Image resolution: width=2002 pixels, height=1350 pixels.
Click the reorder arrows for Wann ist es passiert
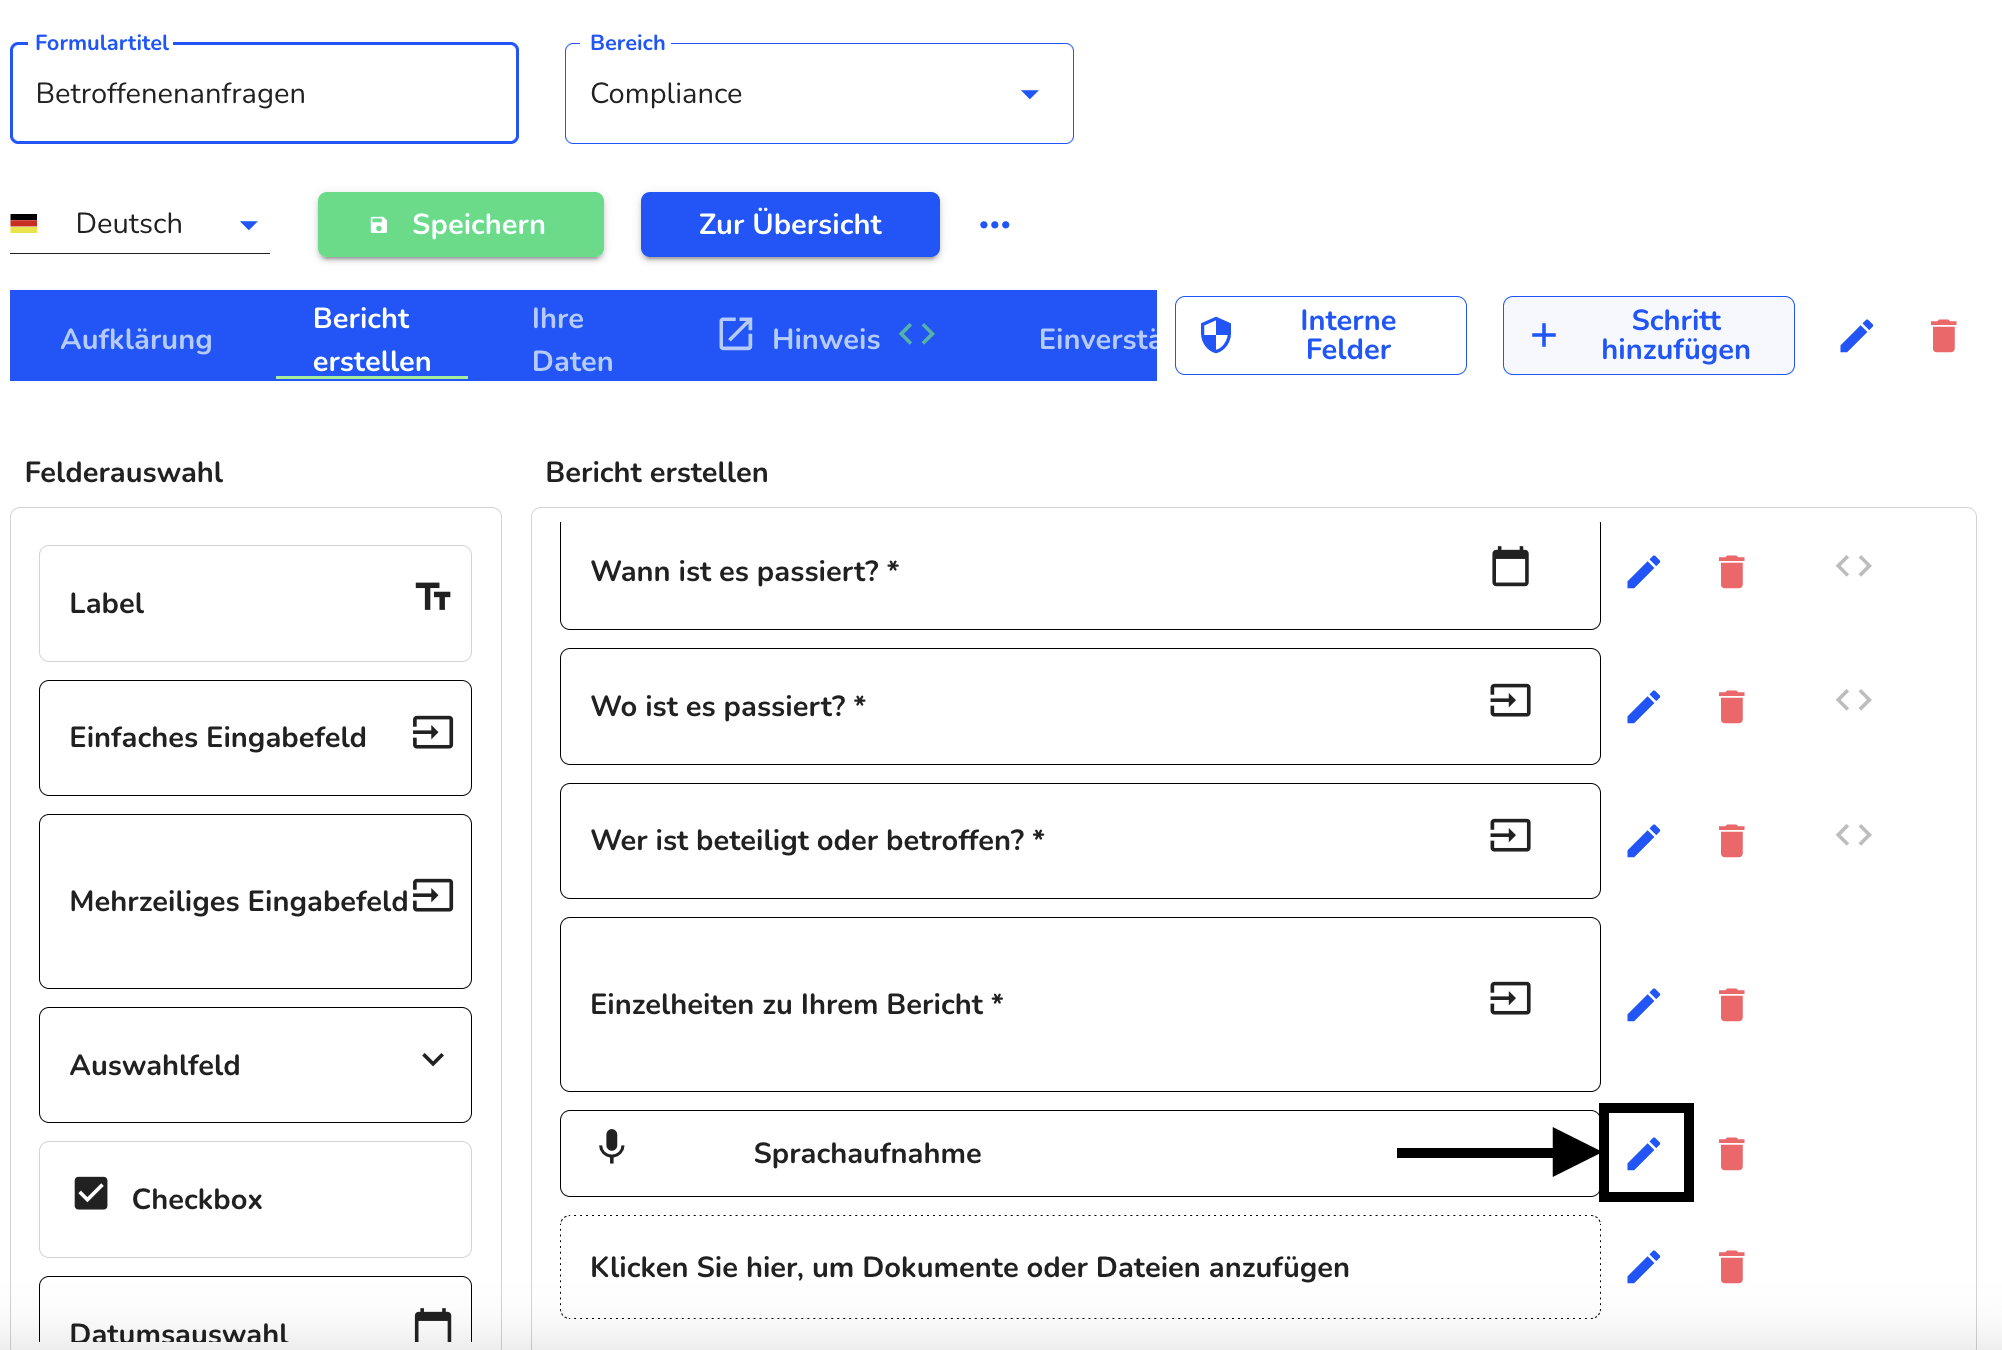[x=1854, y=570]
